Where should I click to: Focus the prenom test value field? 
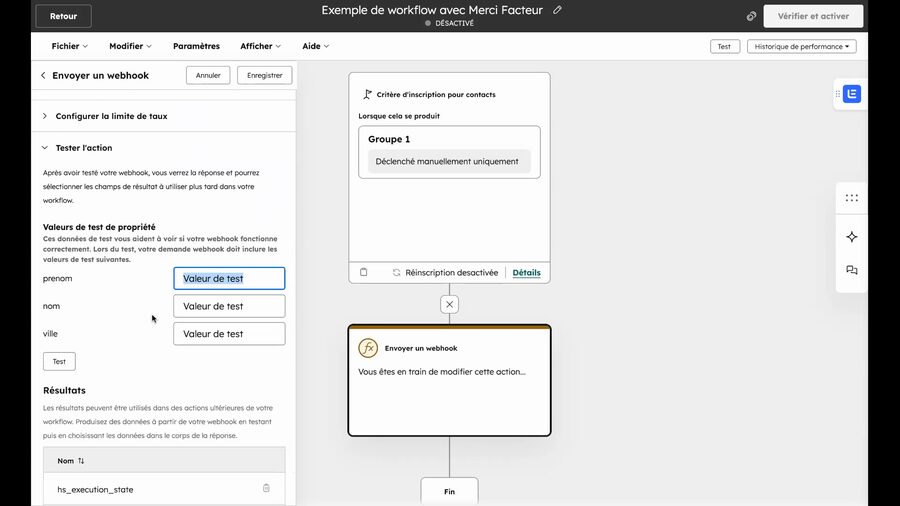point(229,278)
